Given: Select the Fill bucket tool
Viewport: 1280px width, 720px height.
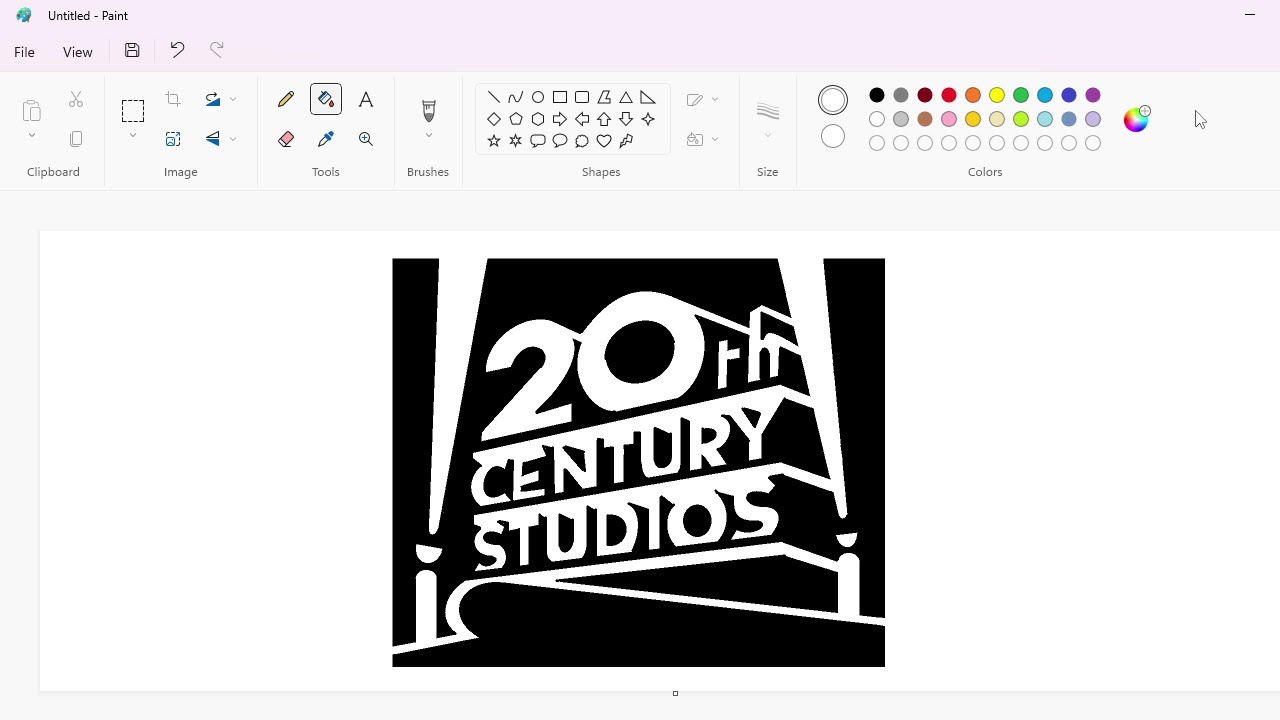Looking at the screenshot, I should [326, 99].
